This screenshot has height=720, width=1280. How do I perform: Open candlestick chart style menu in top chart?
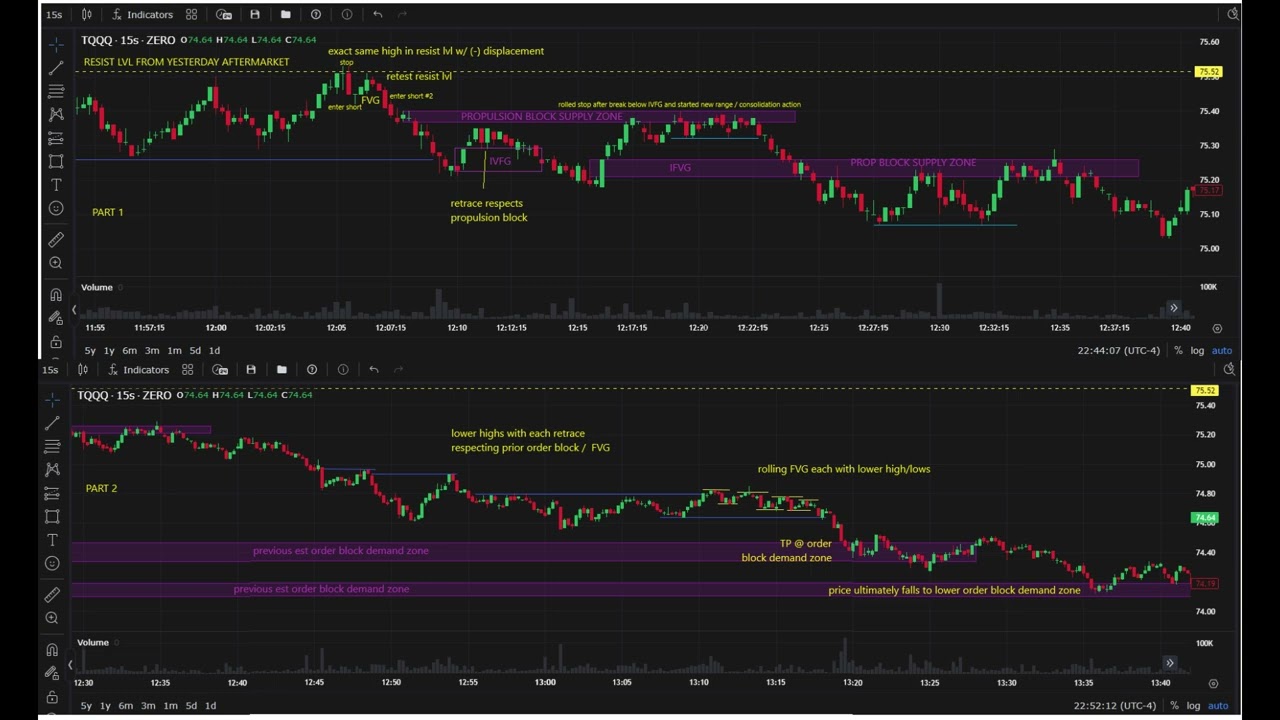click(x=87, y=14)
